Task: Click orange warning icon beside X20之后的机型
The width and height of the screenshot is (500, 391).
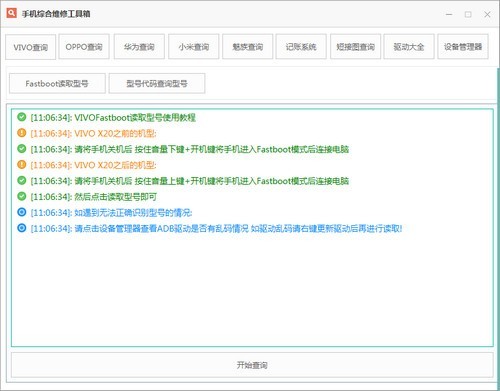Action: pyautogui.click(x=22, y=165)
